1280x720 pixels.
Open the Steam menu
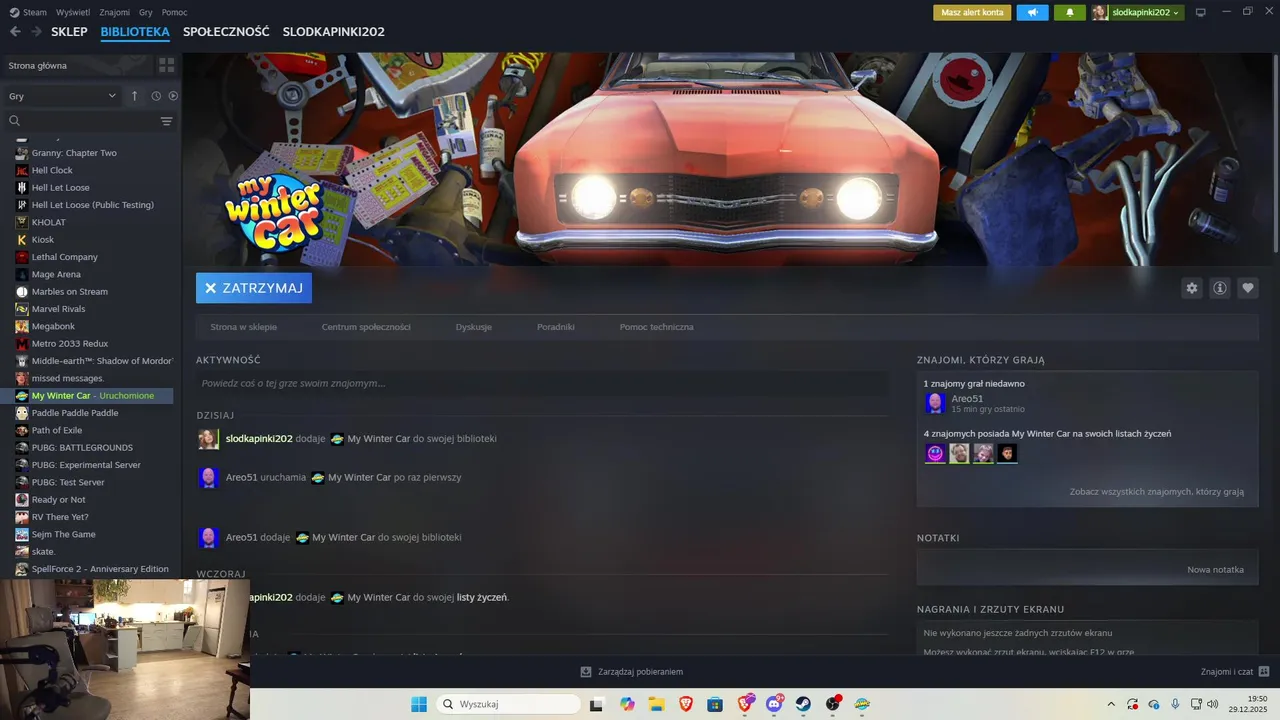(28, 12)
